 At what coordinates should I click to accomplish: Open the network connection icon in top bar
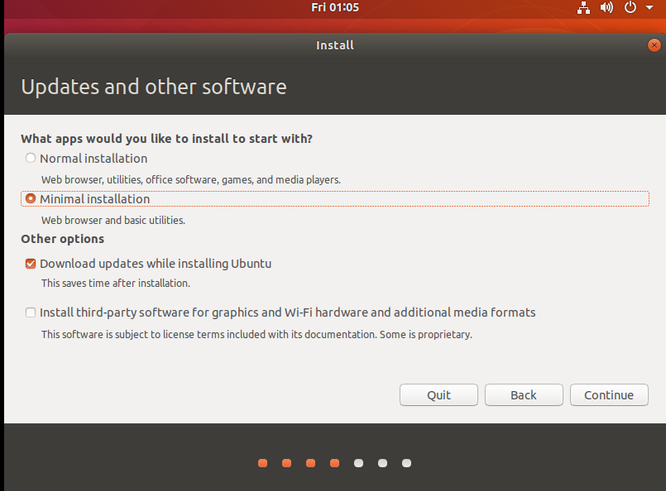point(584,8)
